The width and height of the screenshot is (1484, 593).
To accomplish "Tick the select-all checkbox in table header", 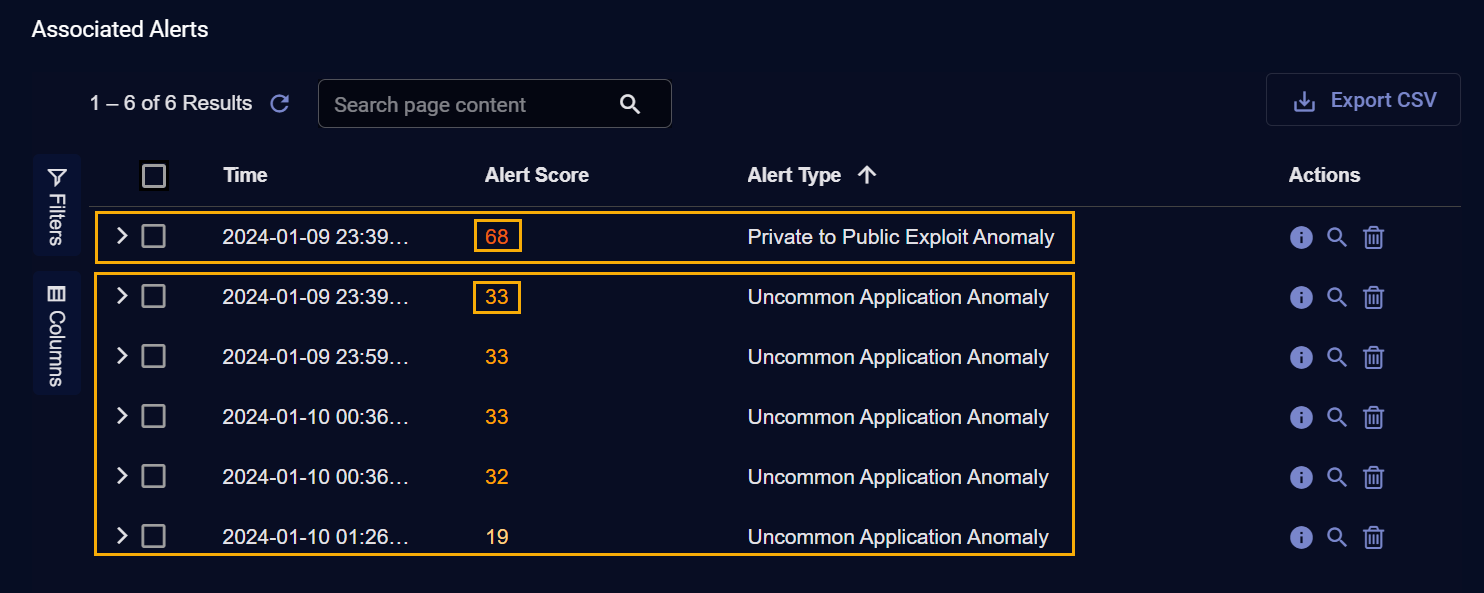I will [154, 176].
